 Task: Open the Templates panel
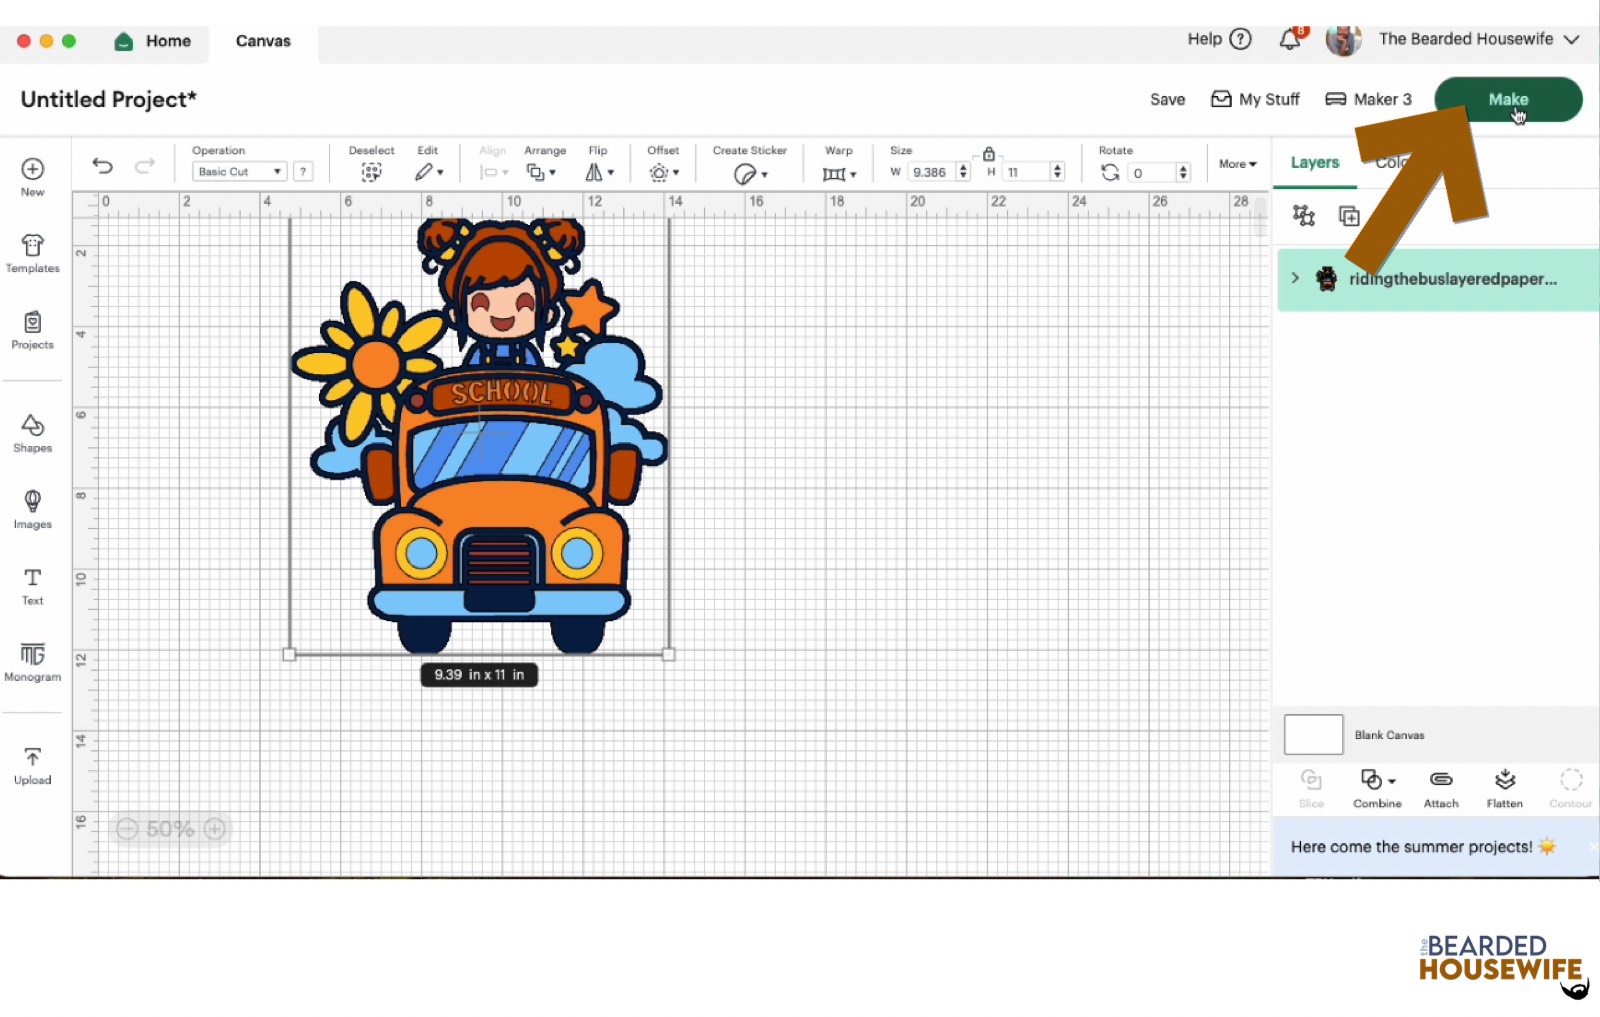coord(32,253)
